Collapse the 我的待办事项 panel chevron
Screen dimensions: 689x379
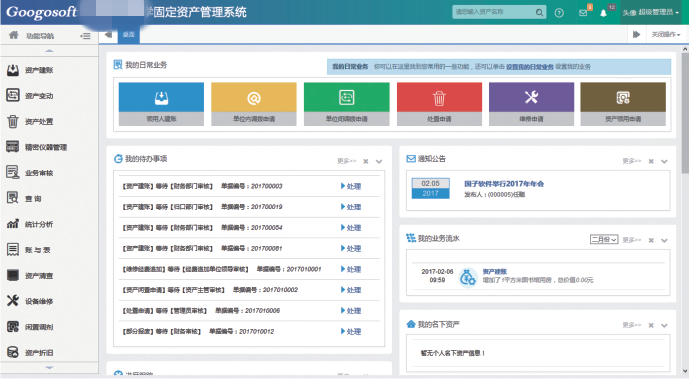[379, 162]
